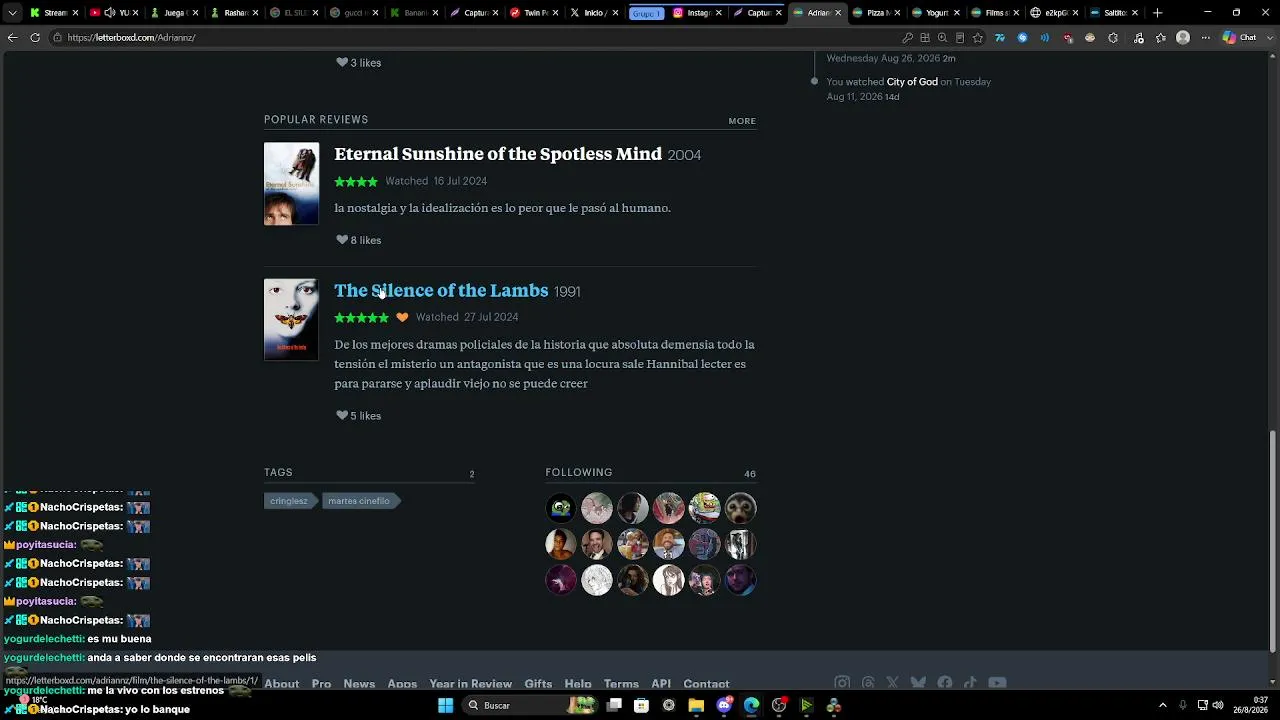The image size is (1280, 720).
Task: Open the 1991 year link
Action: [x=567, y=292]
